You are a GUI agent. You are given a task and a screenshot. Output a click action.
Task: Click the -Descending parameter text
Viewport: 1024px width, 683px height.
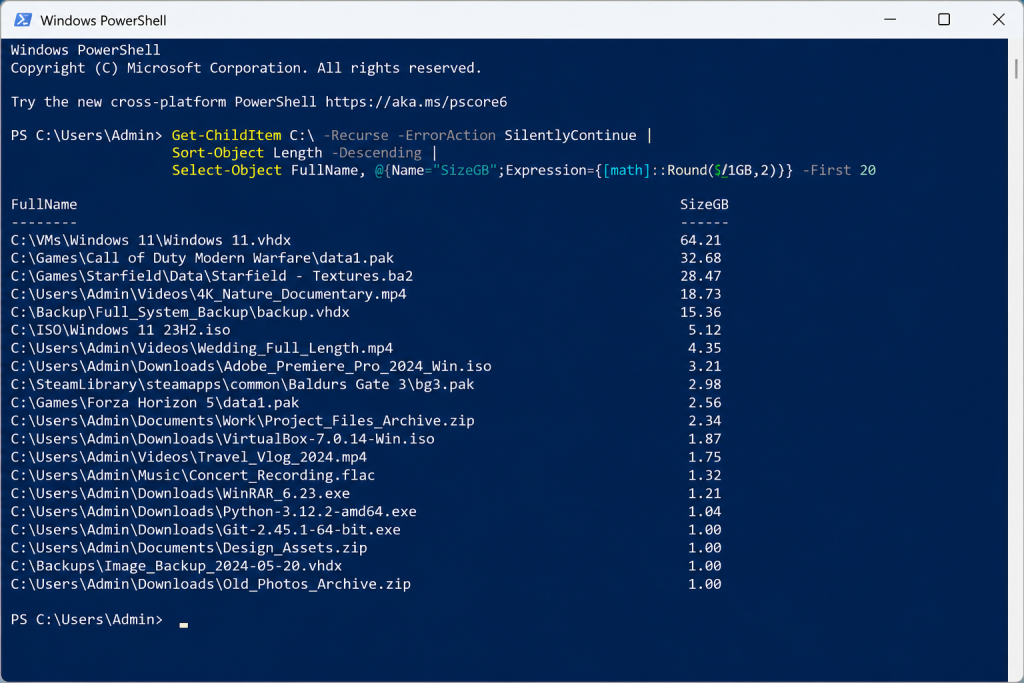click(x=377, y=153)
